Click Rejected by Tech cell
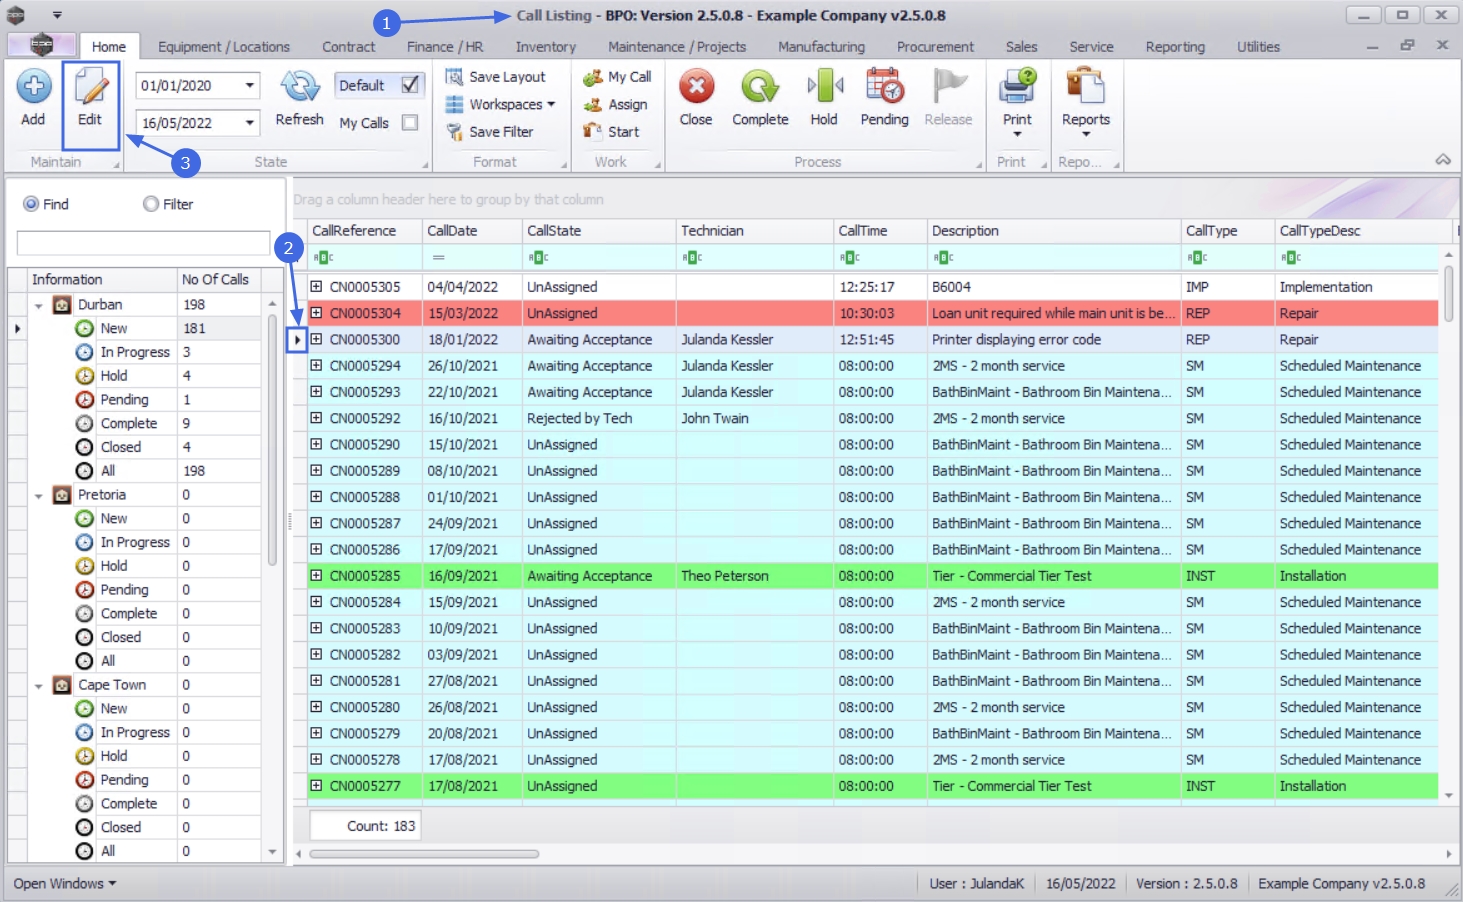This screenshot has height=902, width=1463. click(x=599, y=418)
